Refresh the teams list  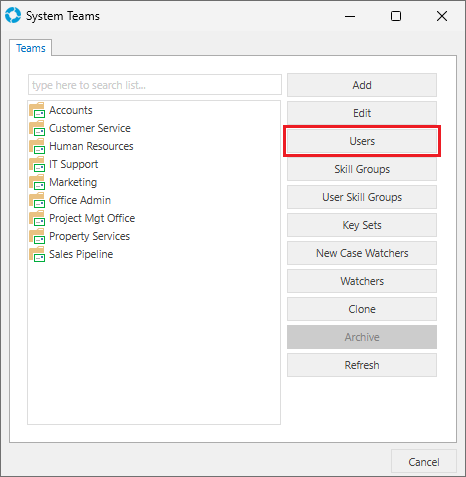(362, 365)
